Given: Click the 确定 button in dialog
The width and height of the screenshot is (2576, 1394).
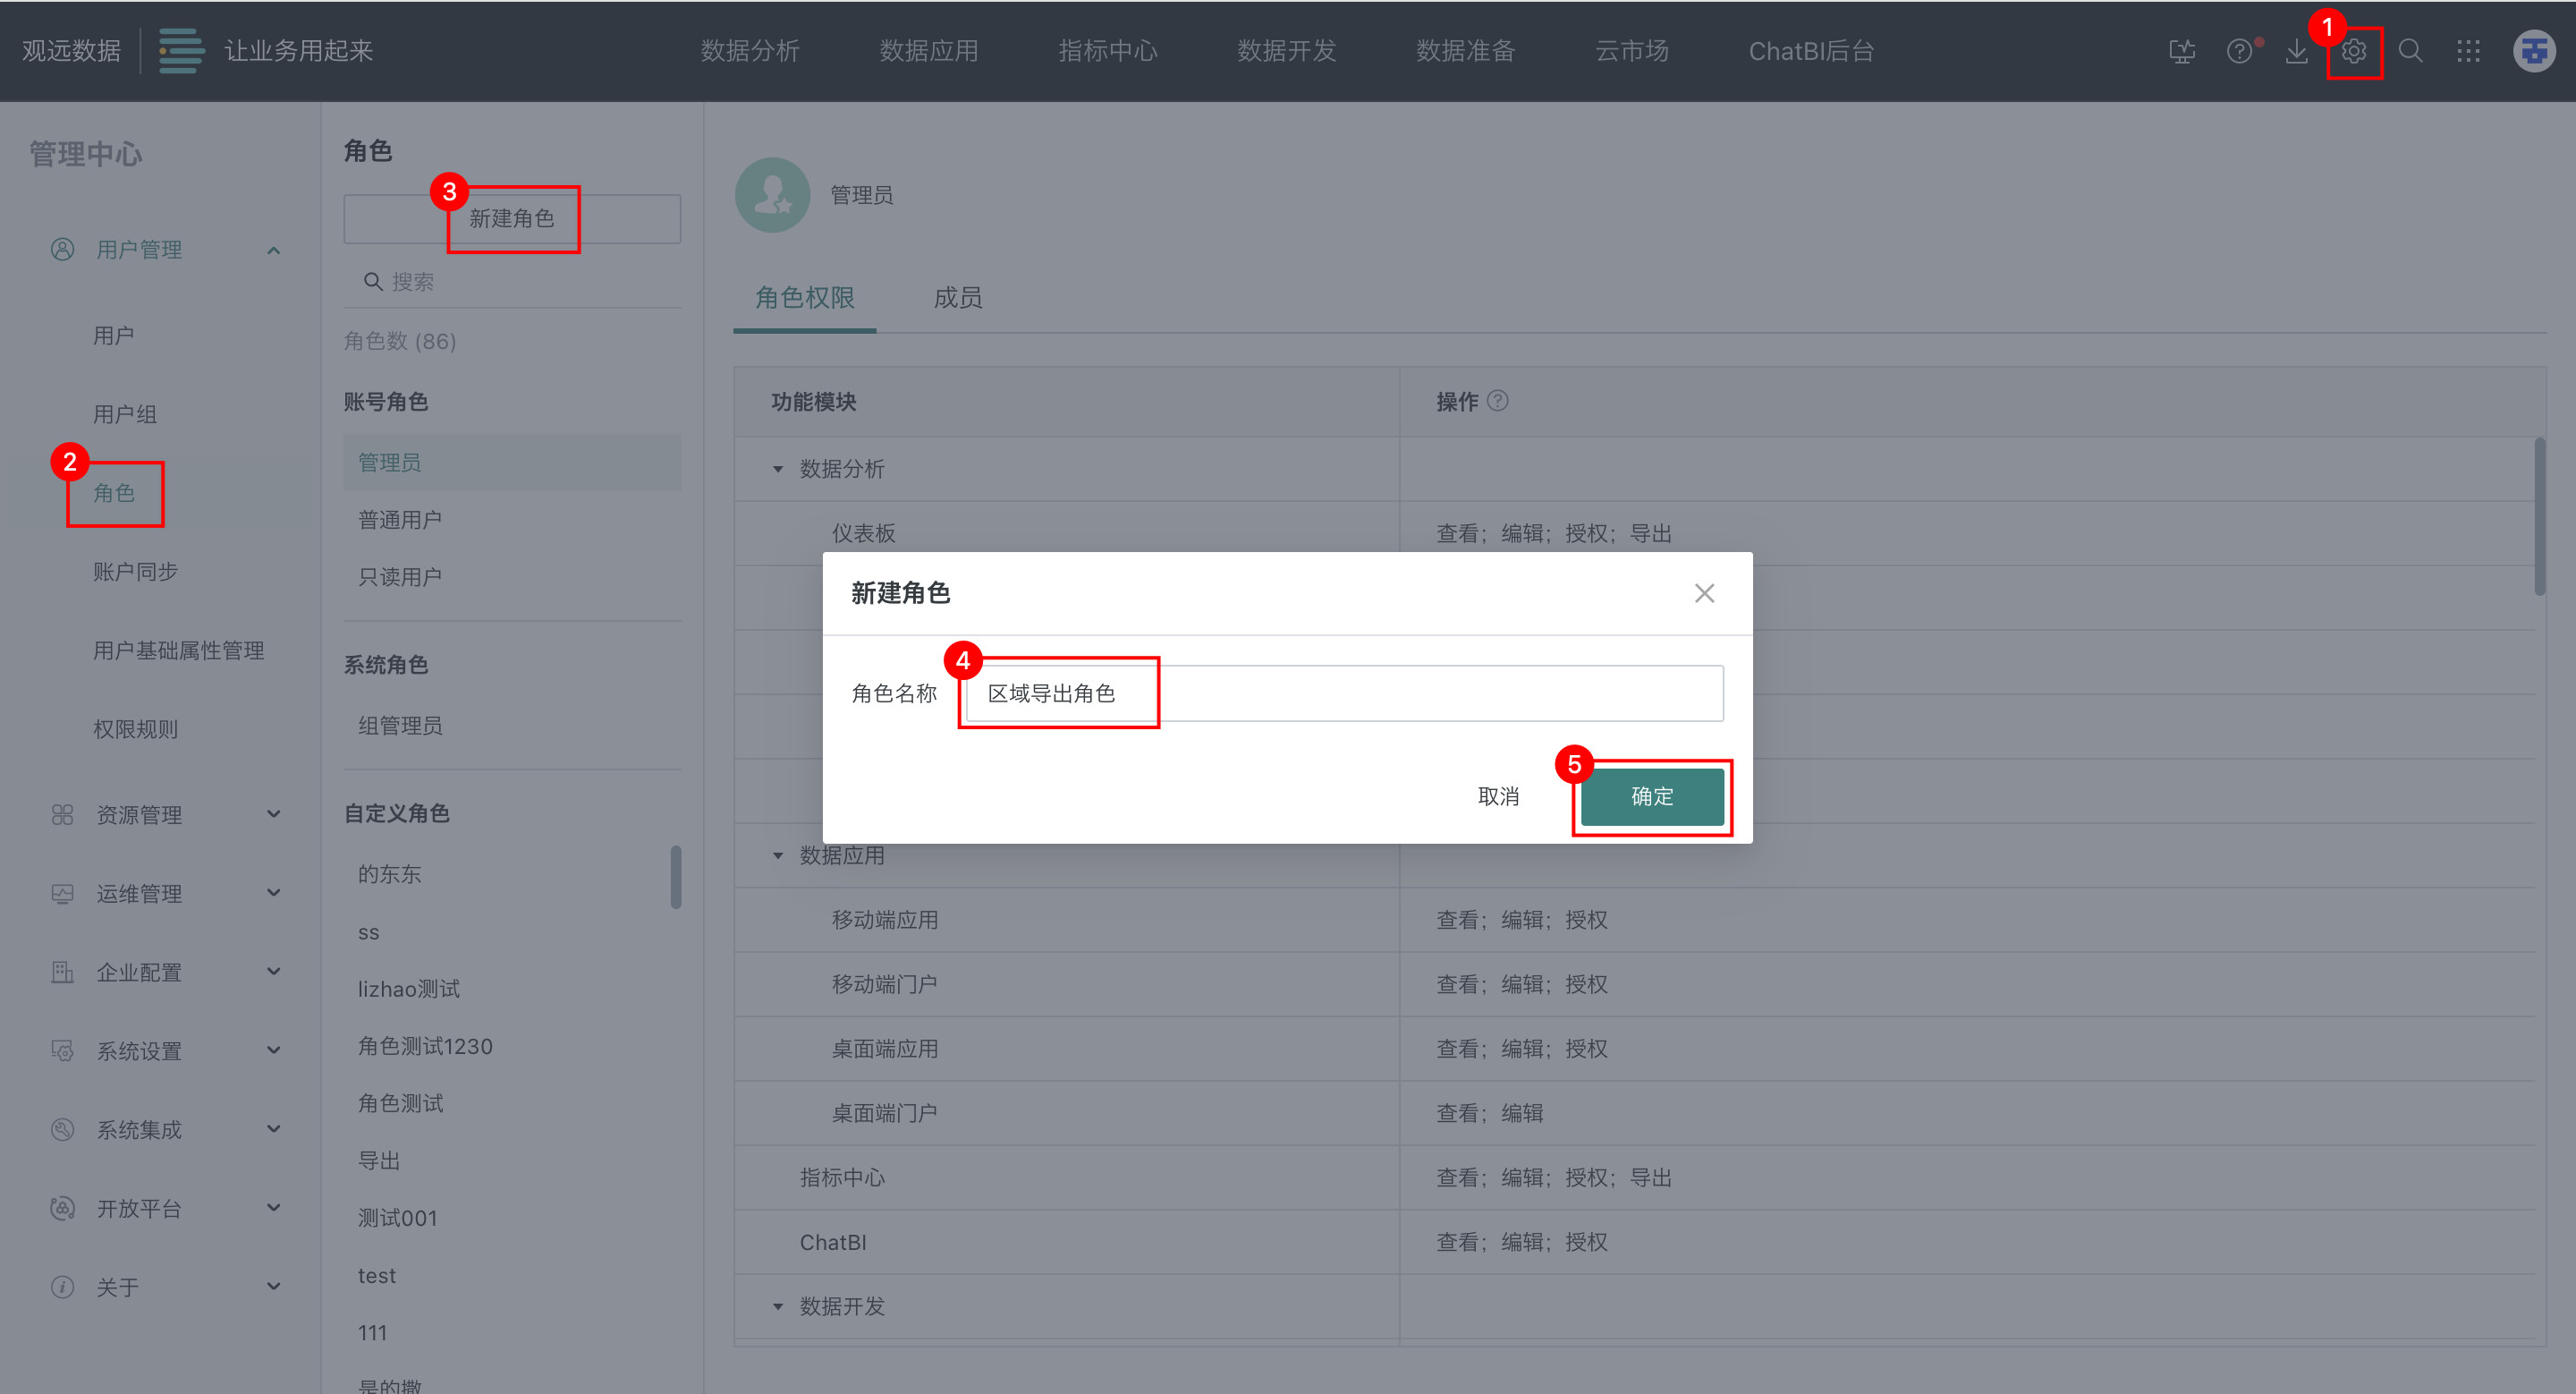Looking at the screenshot, I should [x=1651, y=797].
